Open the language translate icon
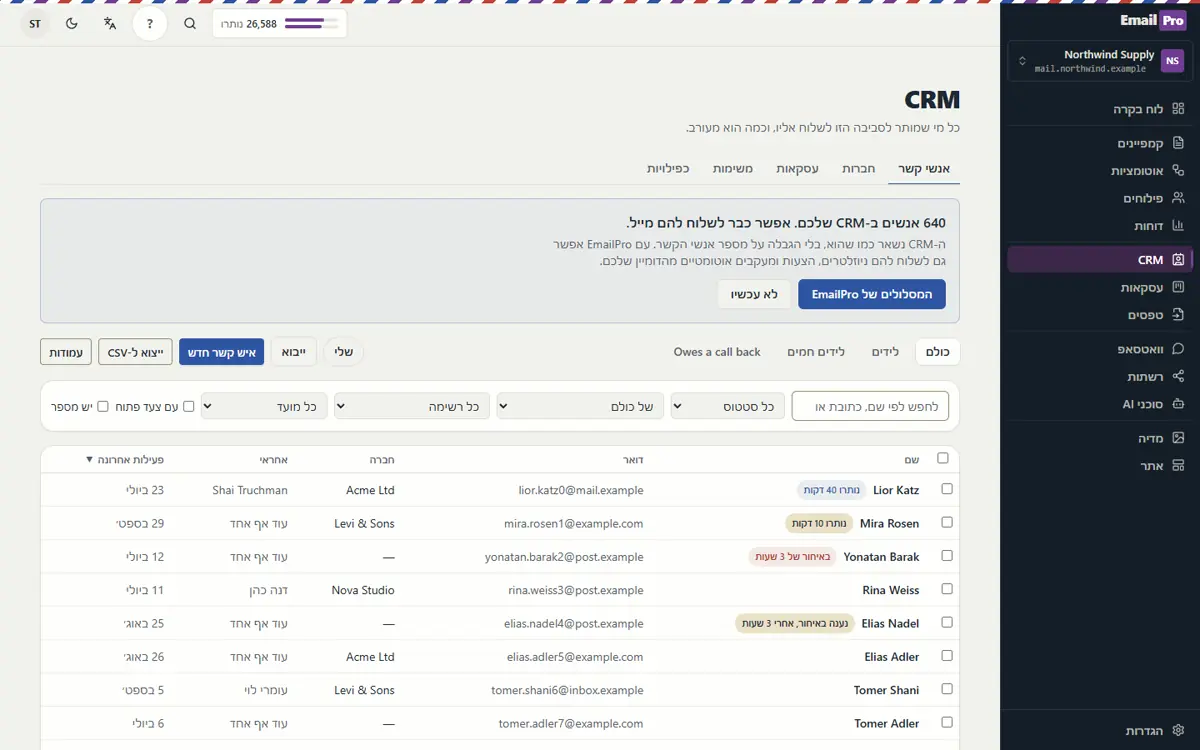 [110, 24]
